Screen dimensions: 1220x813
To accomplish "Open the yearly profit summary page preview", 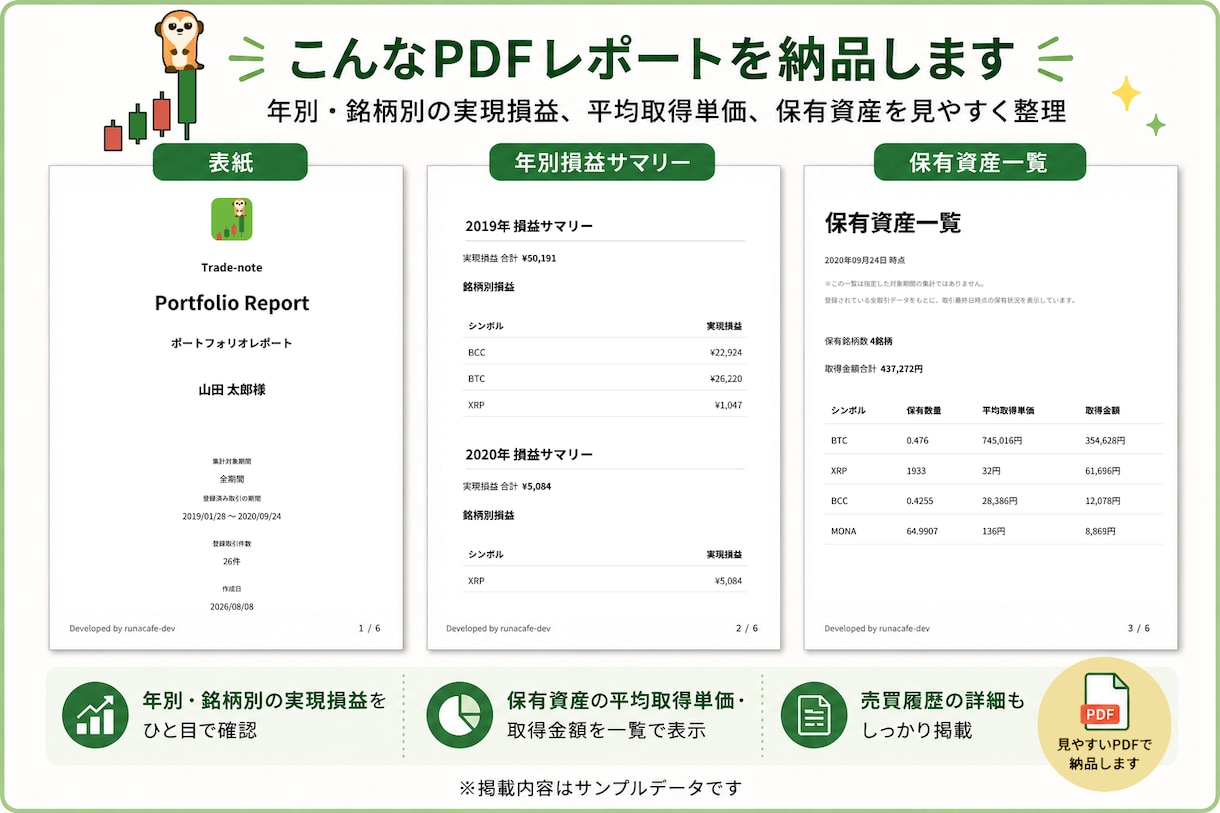I will point(603,408).
